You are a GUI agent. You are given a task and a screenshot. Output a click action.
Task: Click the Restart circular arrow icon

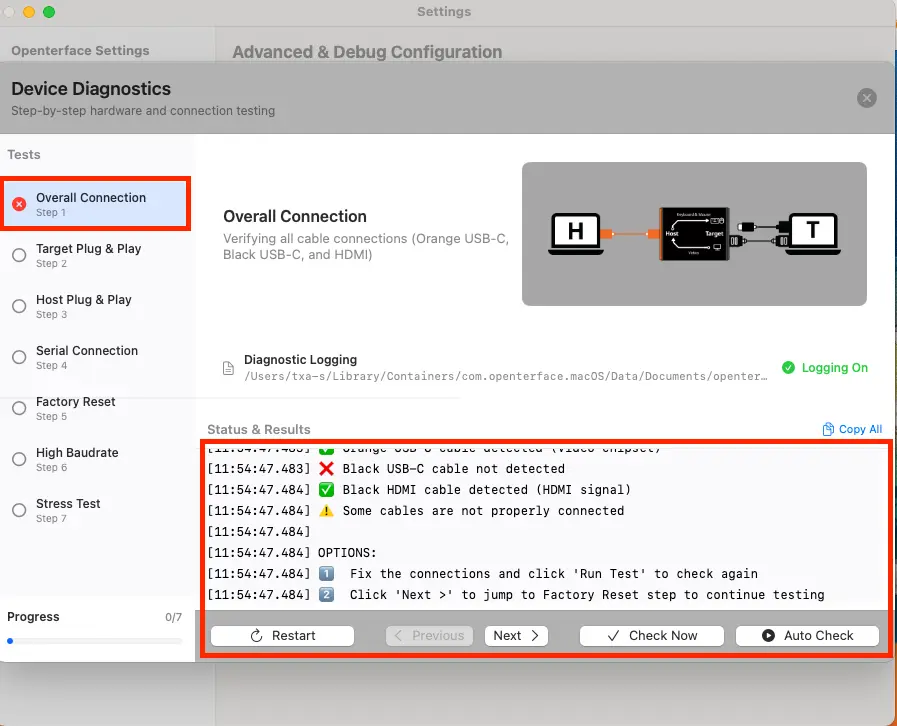pos(257,636)
